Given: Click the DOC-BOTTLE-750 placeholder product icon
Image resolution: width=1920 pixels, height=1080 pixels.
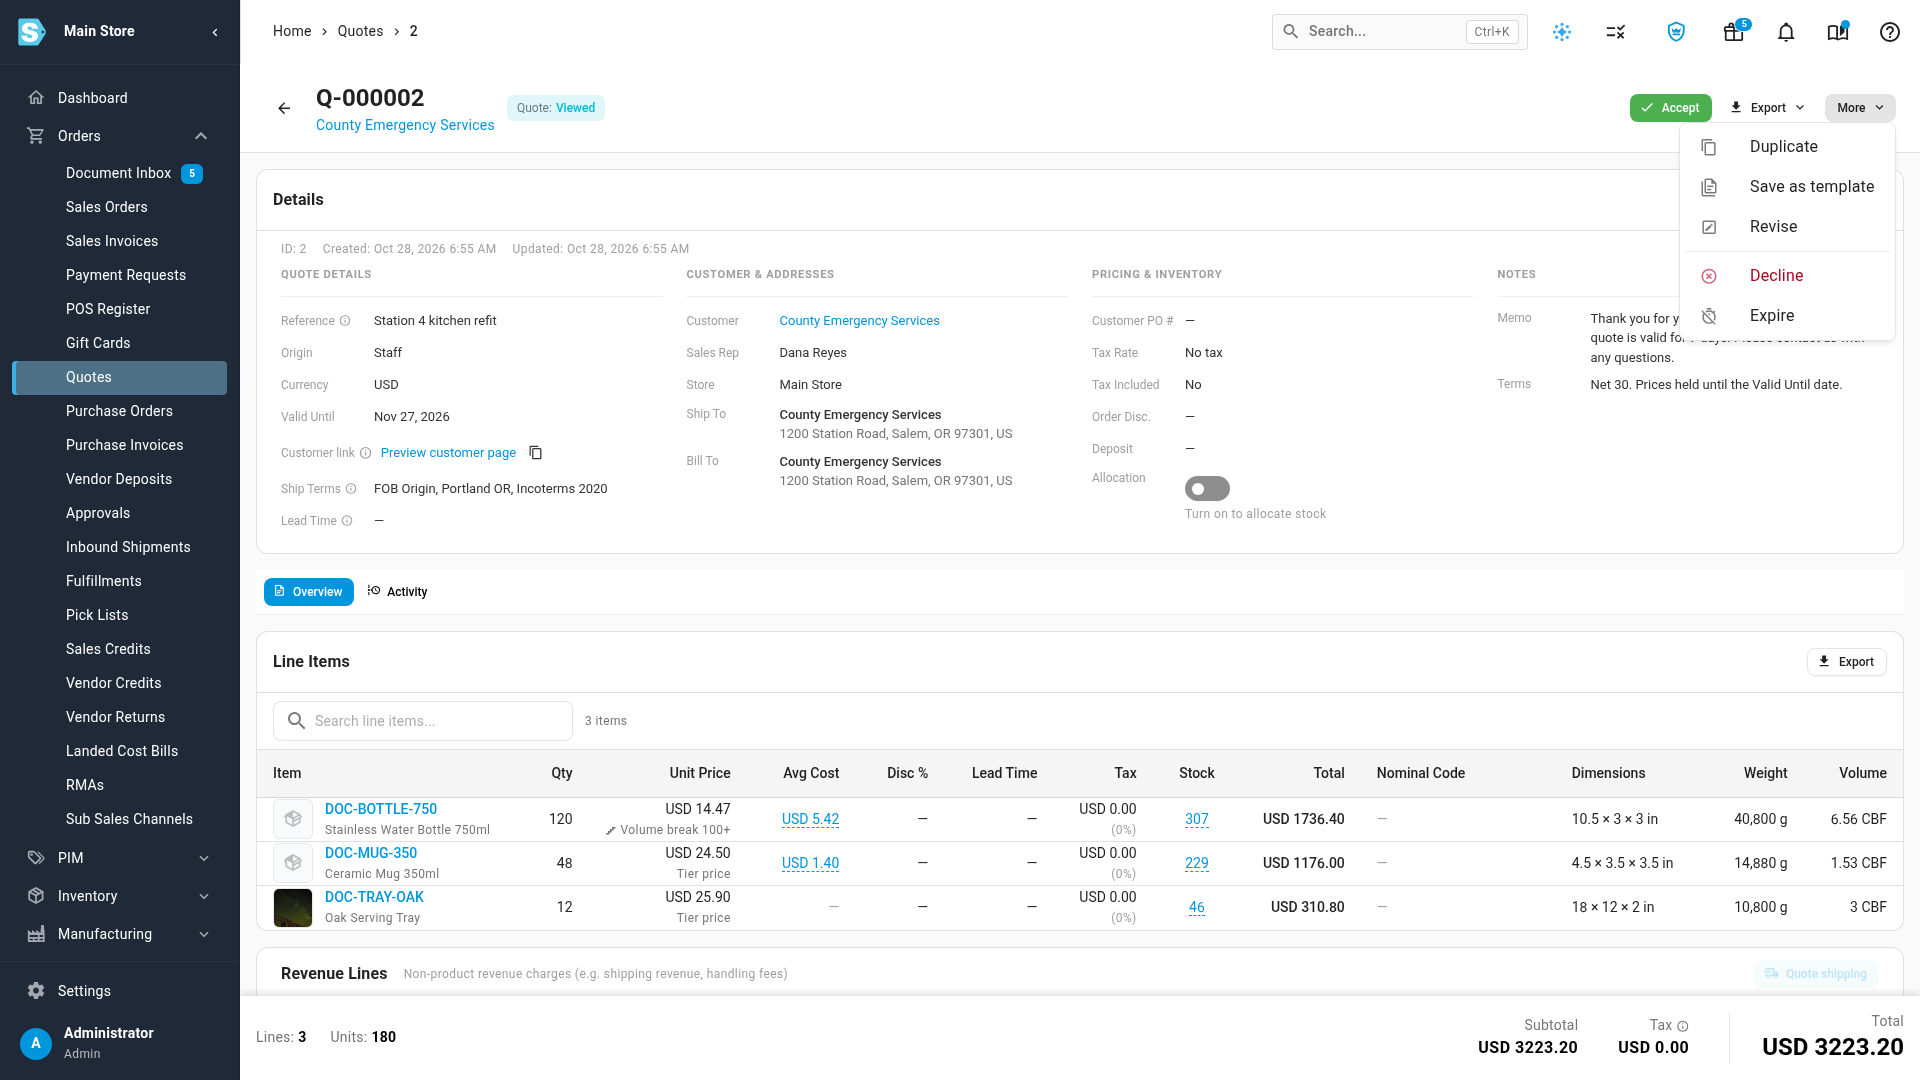Looking at the screenshot, I should click(x=293, y=819).
